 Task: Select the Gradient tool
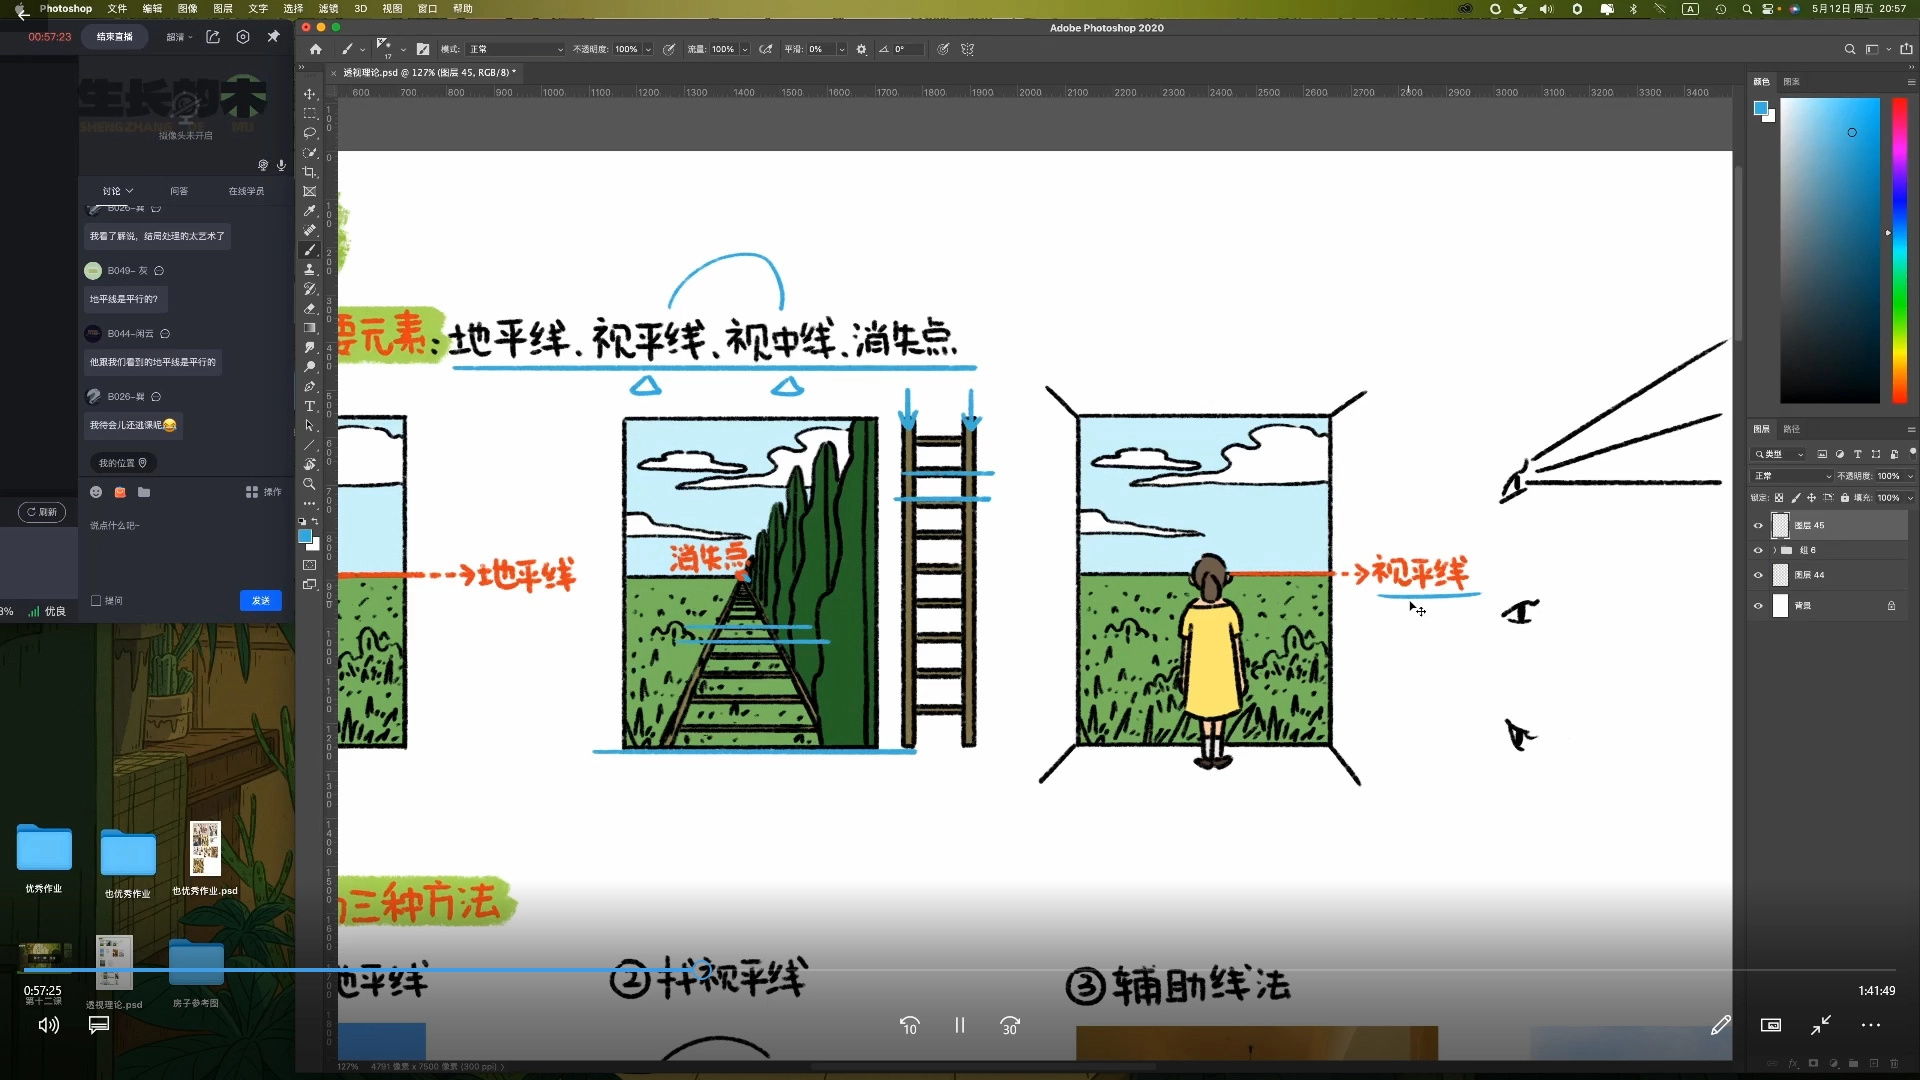coord(310,328)
